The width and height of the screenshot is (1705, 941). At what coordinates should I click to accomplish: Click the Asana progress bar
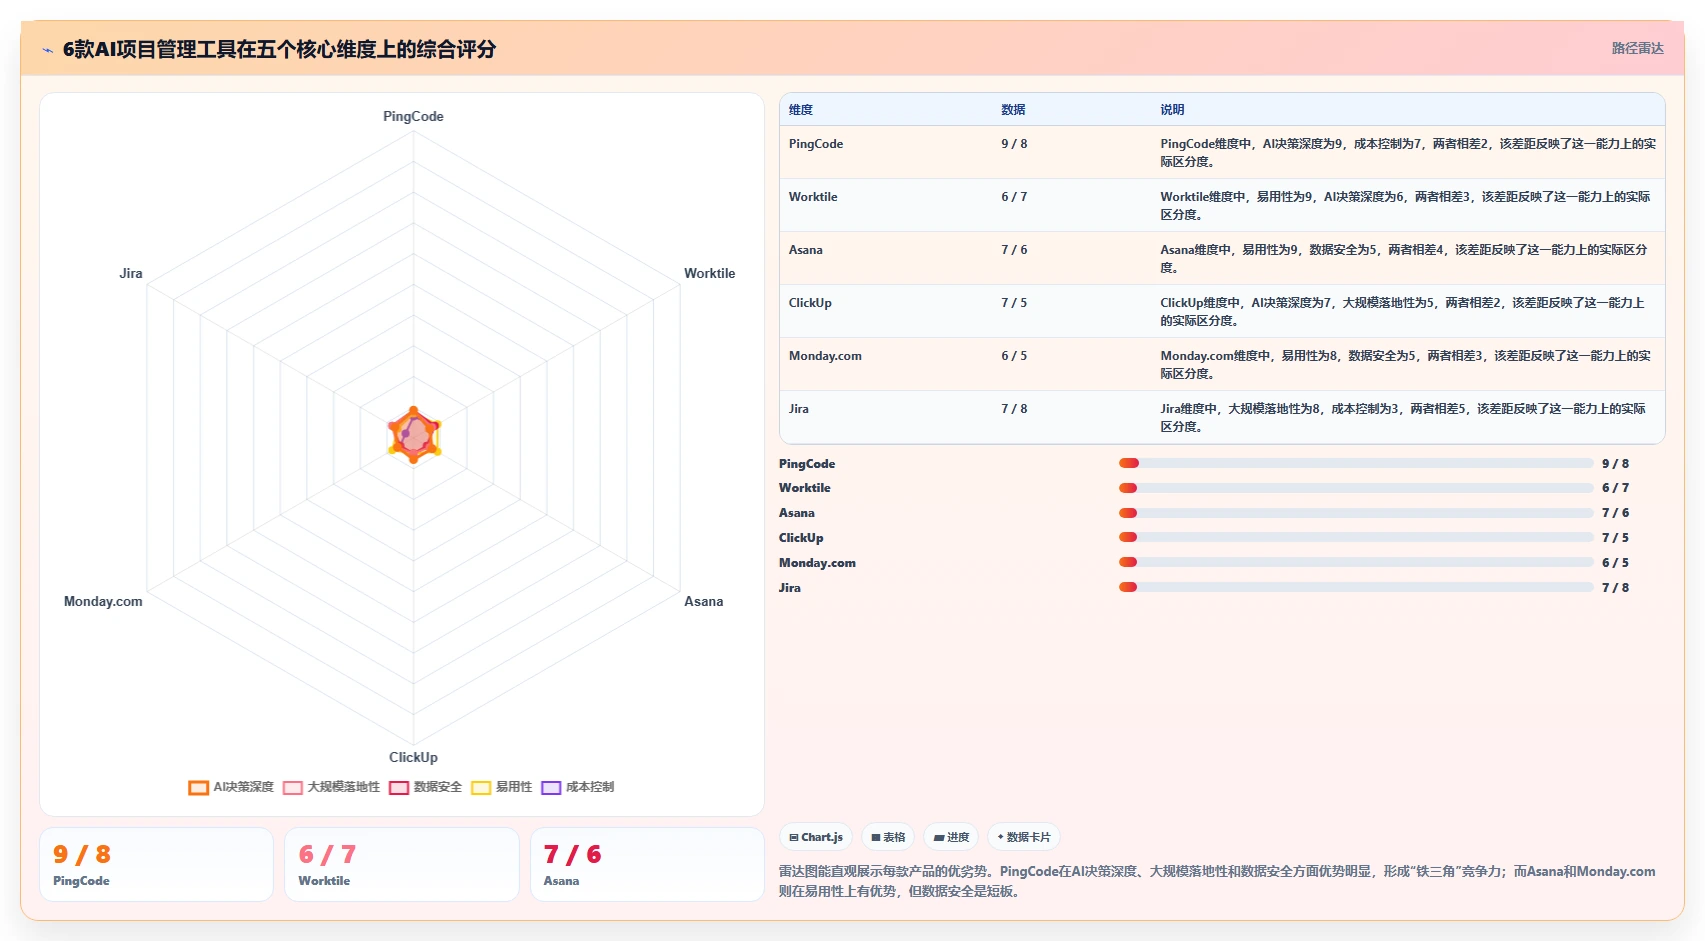click(1356, 513)
